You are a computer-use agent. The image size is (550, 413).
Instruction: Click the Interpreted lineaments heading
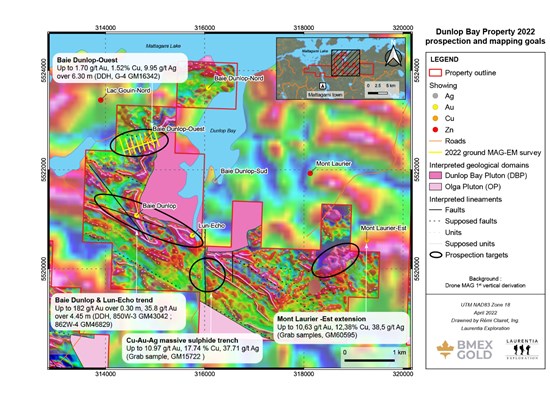click(x=465, y=199)
